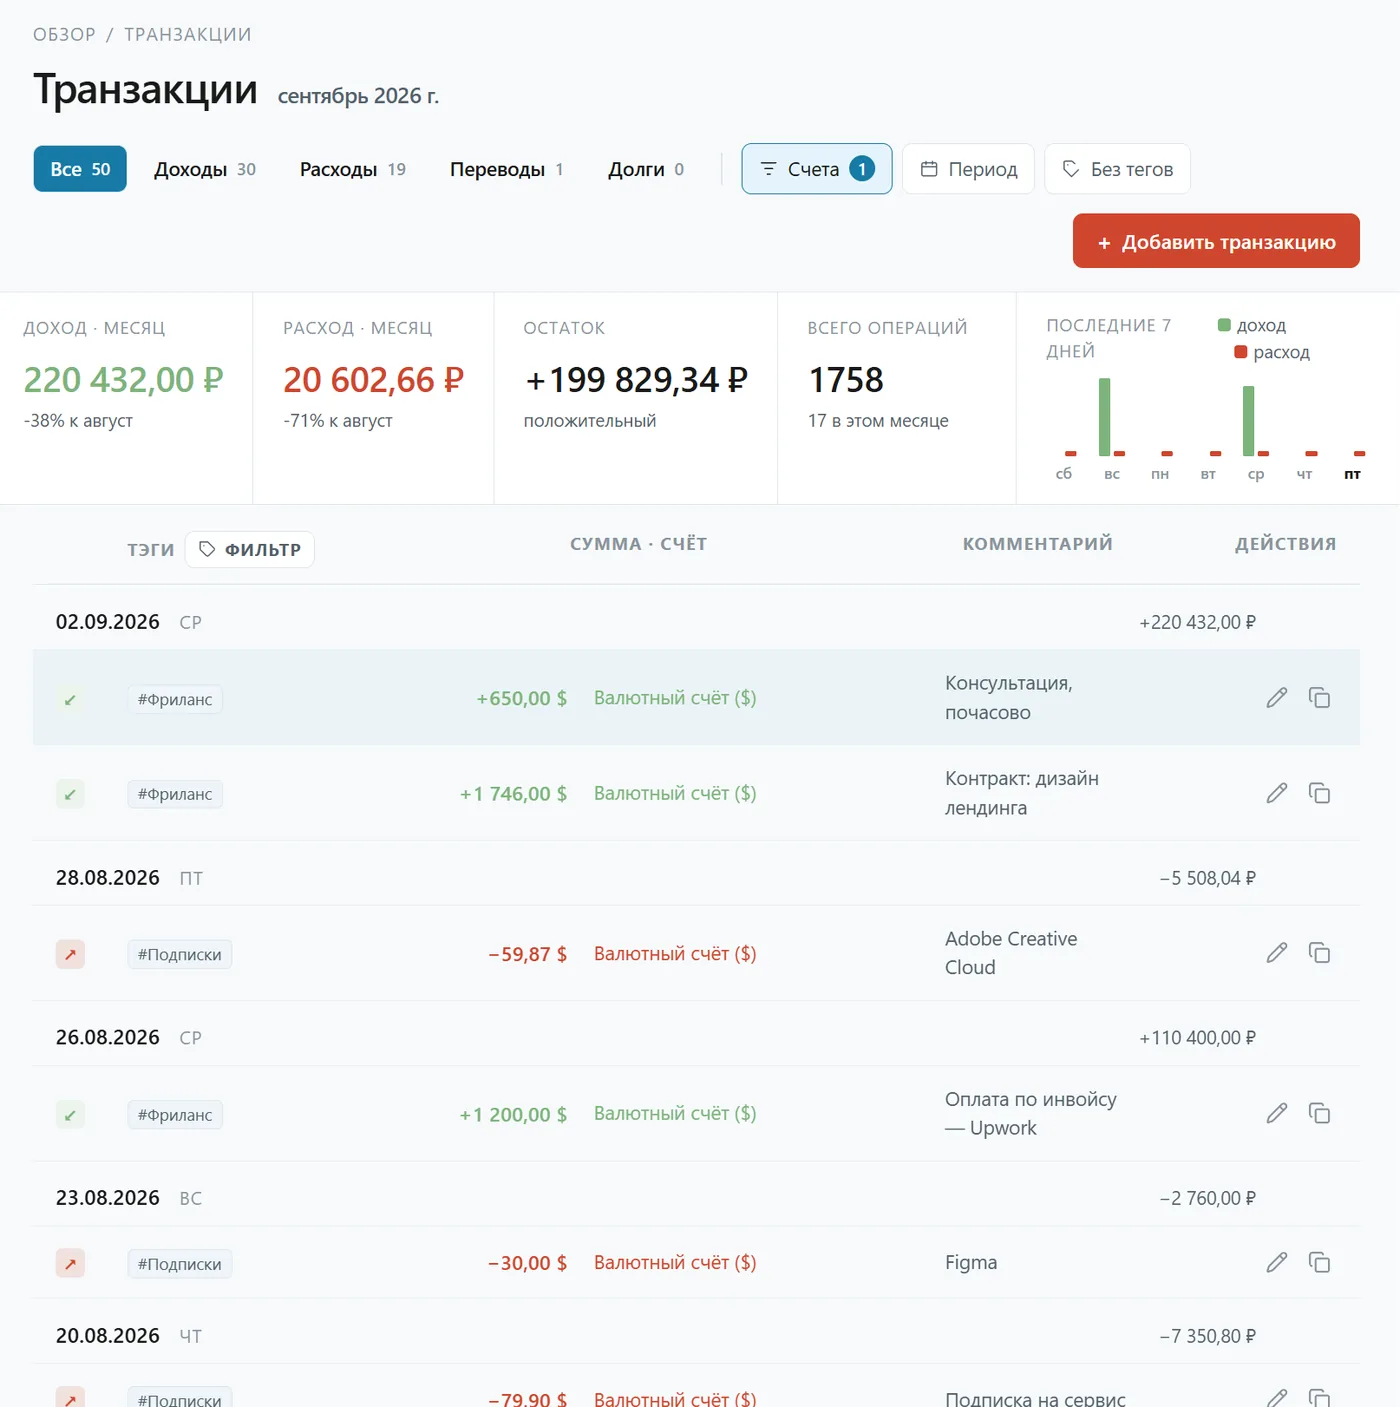Click the Сумма · Счёт column header
The width and height of the screenshot is (1400, 1407).
(x=639, y=544)
